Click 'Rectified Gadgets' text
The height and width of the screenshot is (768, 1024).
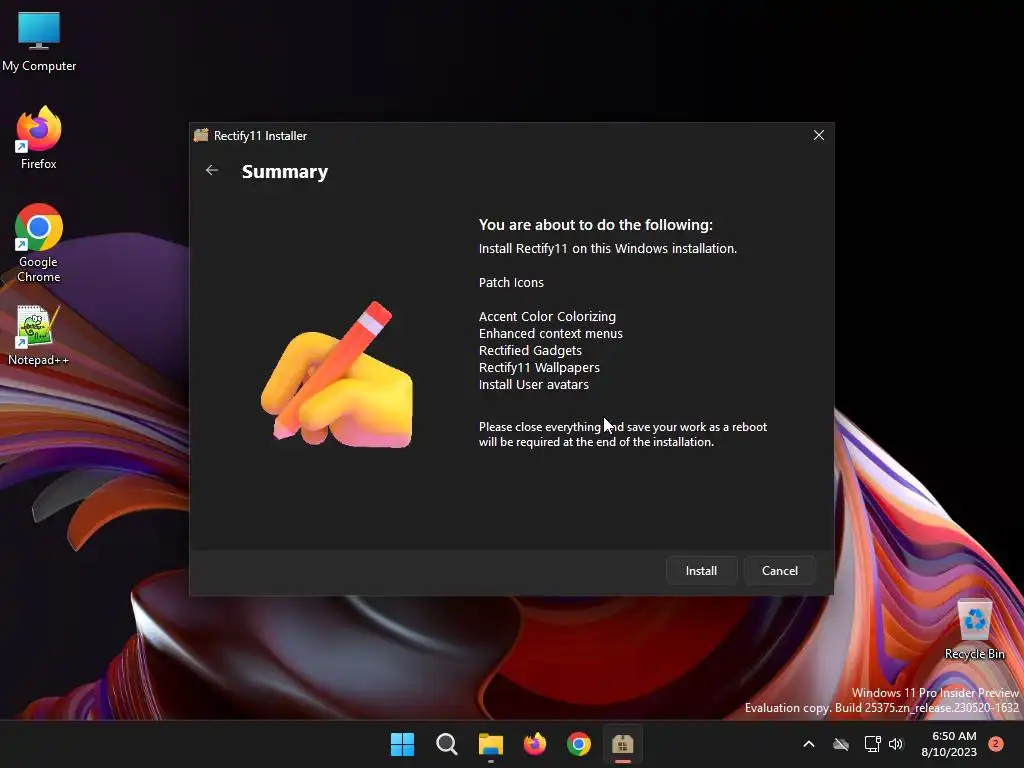[x=530, y=350]
